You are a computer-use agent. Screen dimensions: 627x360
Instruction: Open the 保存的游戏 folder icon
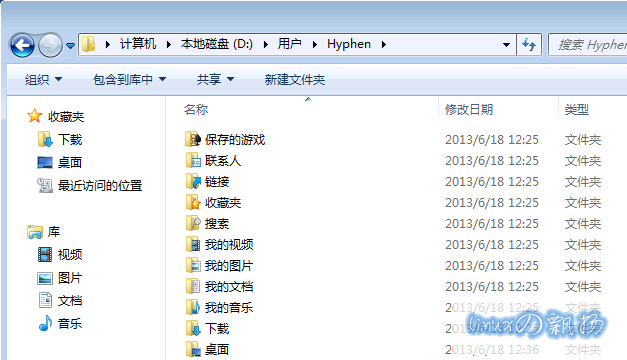[x=193, y=139]
